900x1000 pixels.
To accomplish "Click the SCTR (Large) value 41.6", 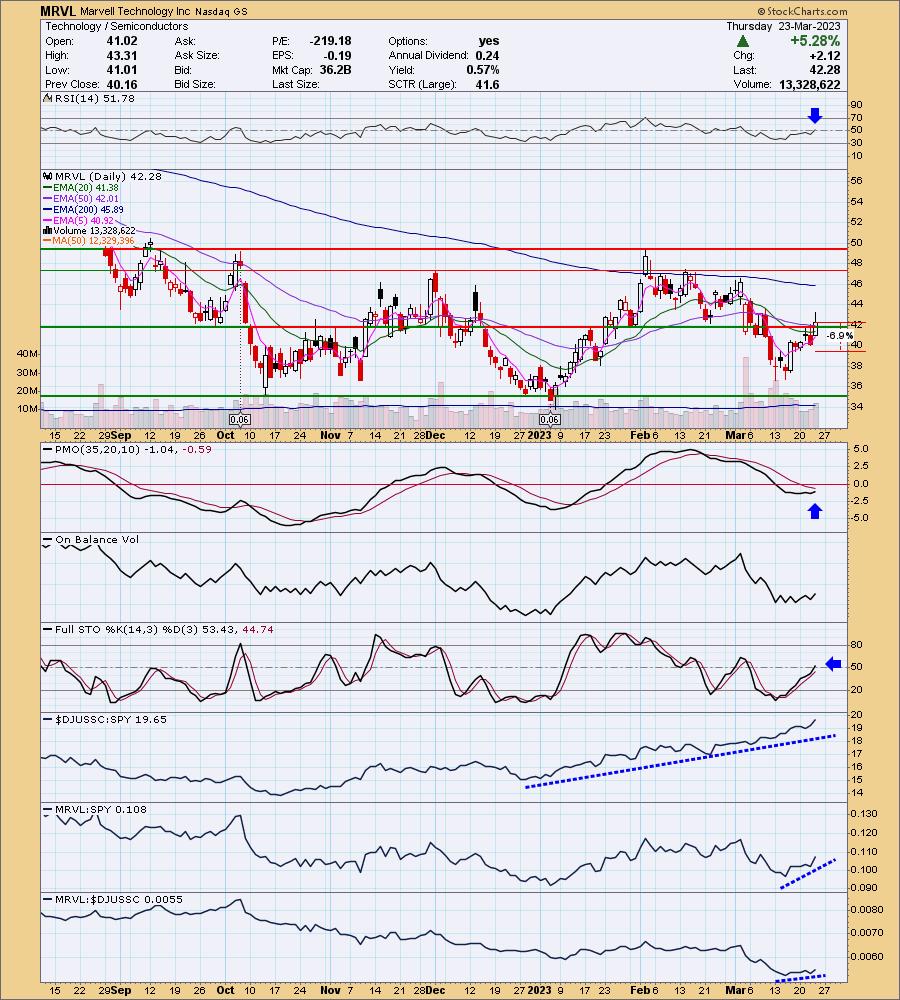I will click(x=487, y=84).
